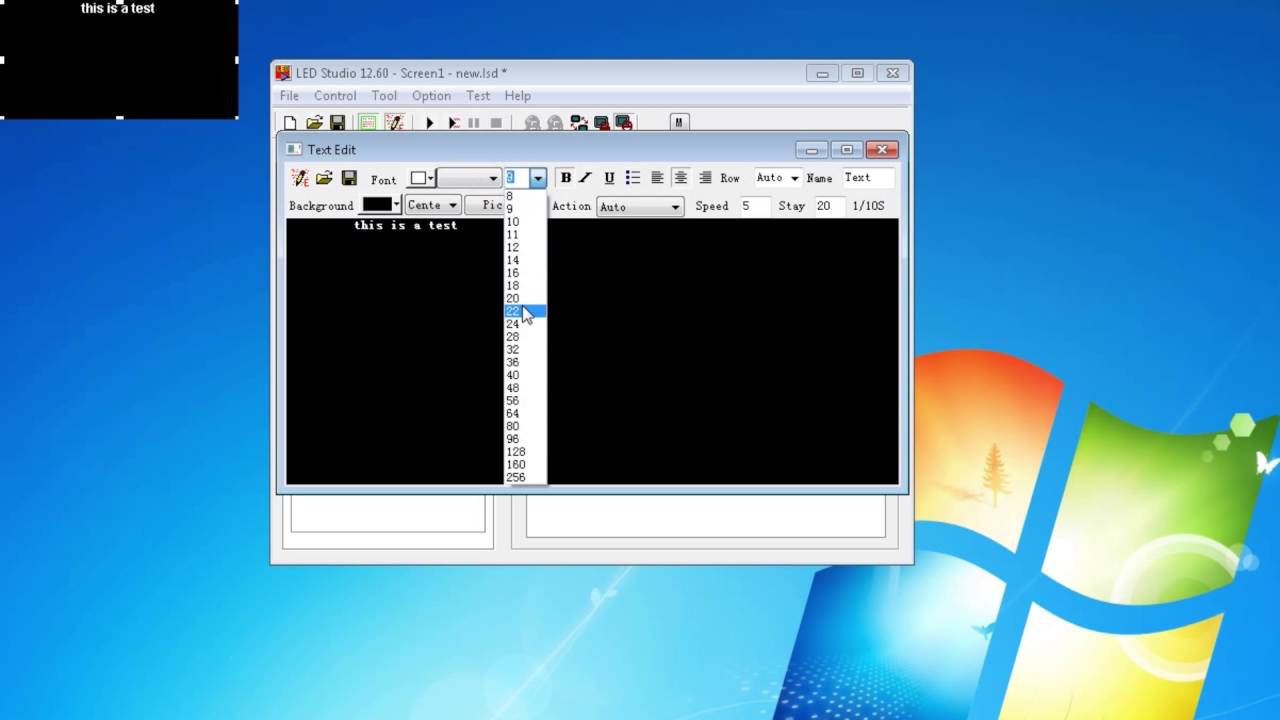Viewport: 1280px width, 720px height.
Task: Align text left
Action: point(657,178)
